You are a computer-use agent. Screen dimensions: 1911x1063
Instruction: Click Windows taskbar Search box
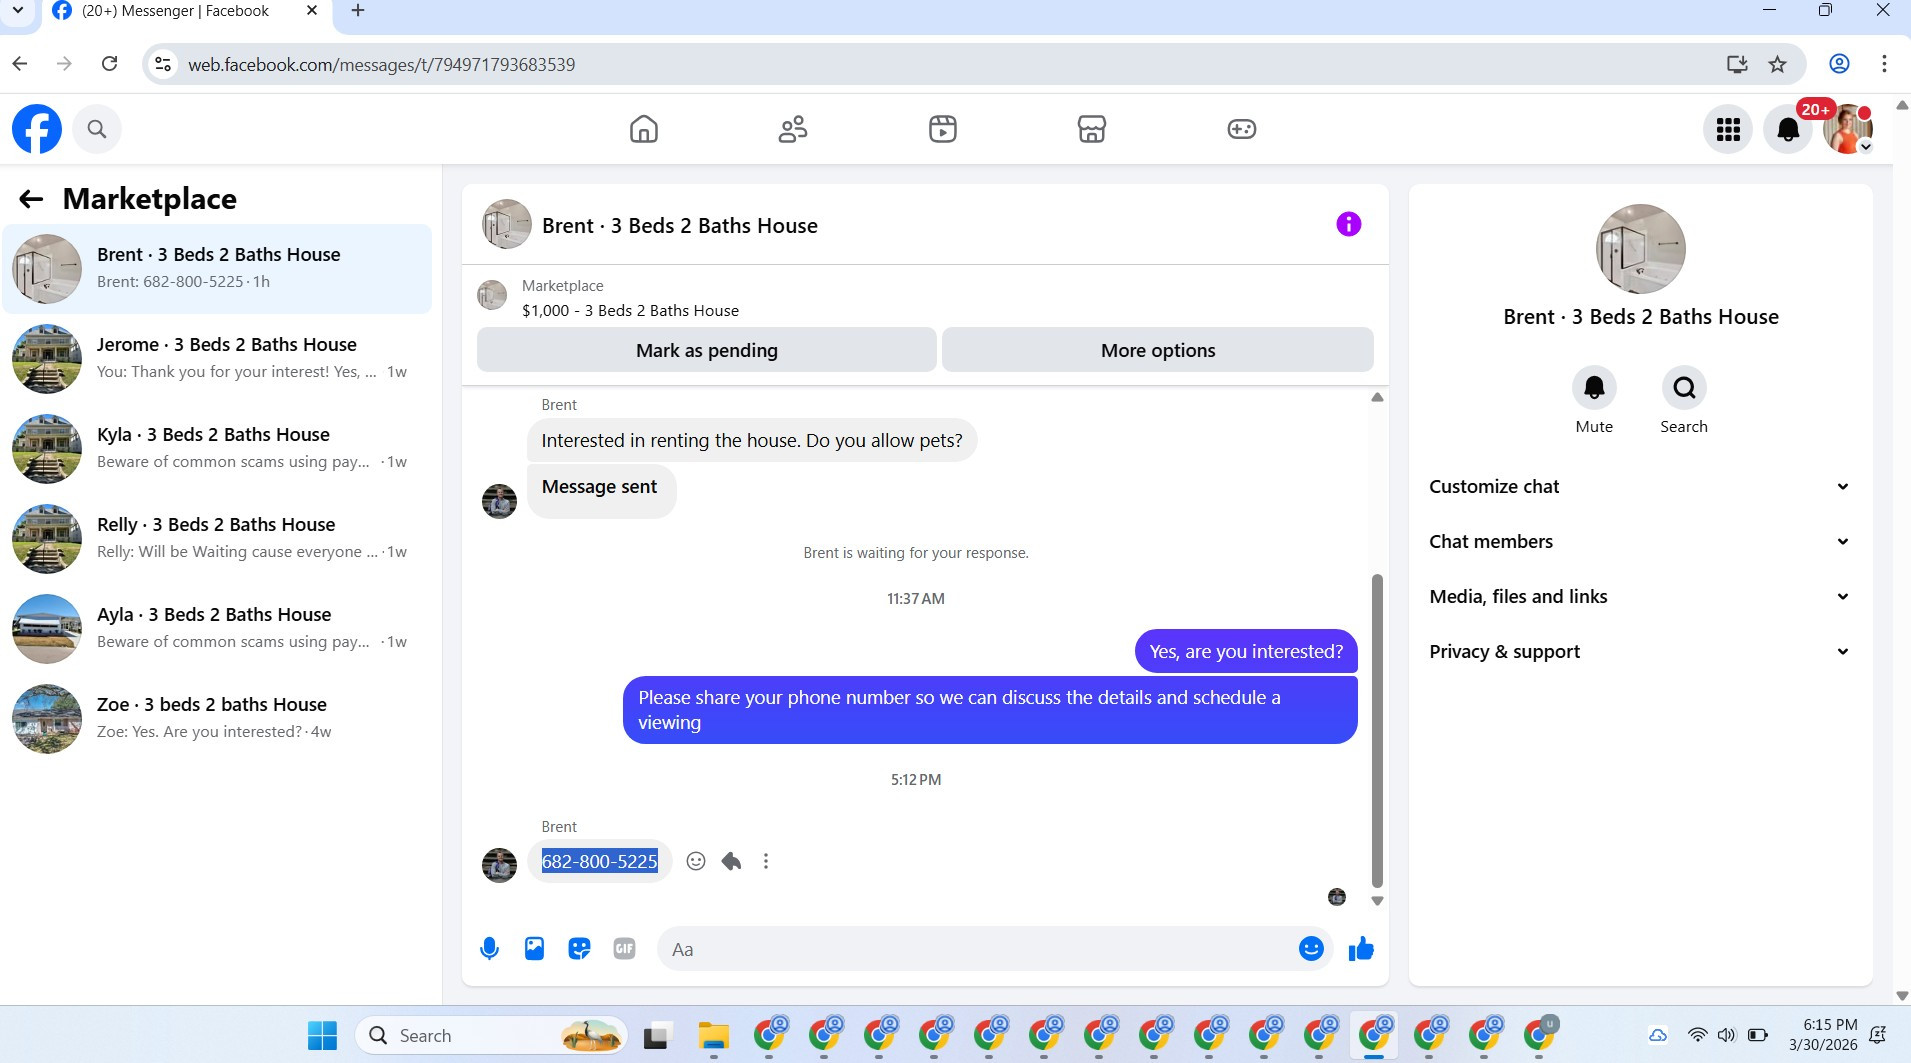pos(491,1036)
